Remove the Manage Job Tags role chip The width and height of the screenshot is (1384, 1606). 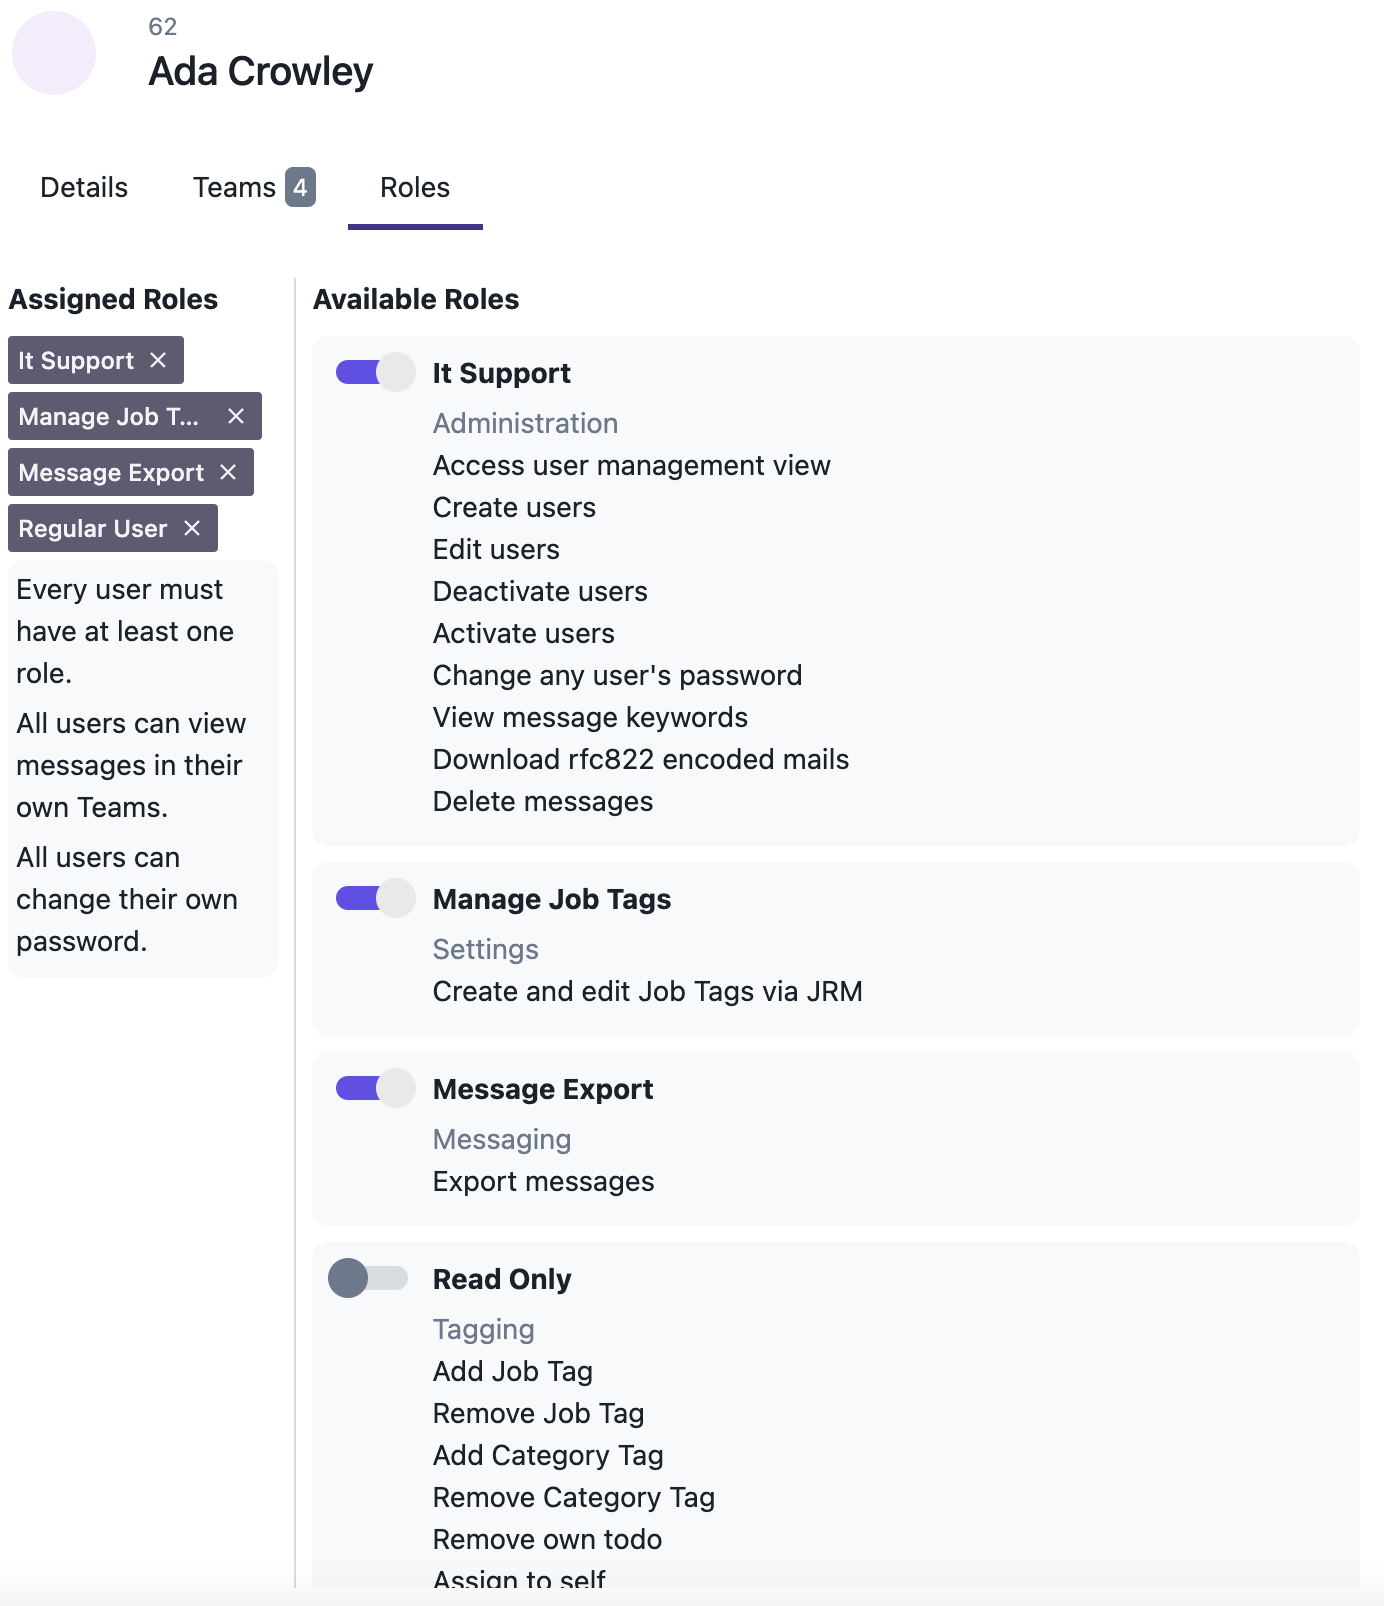click(236, 416)
